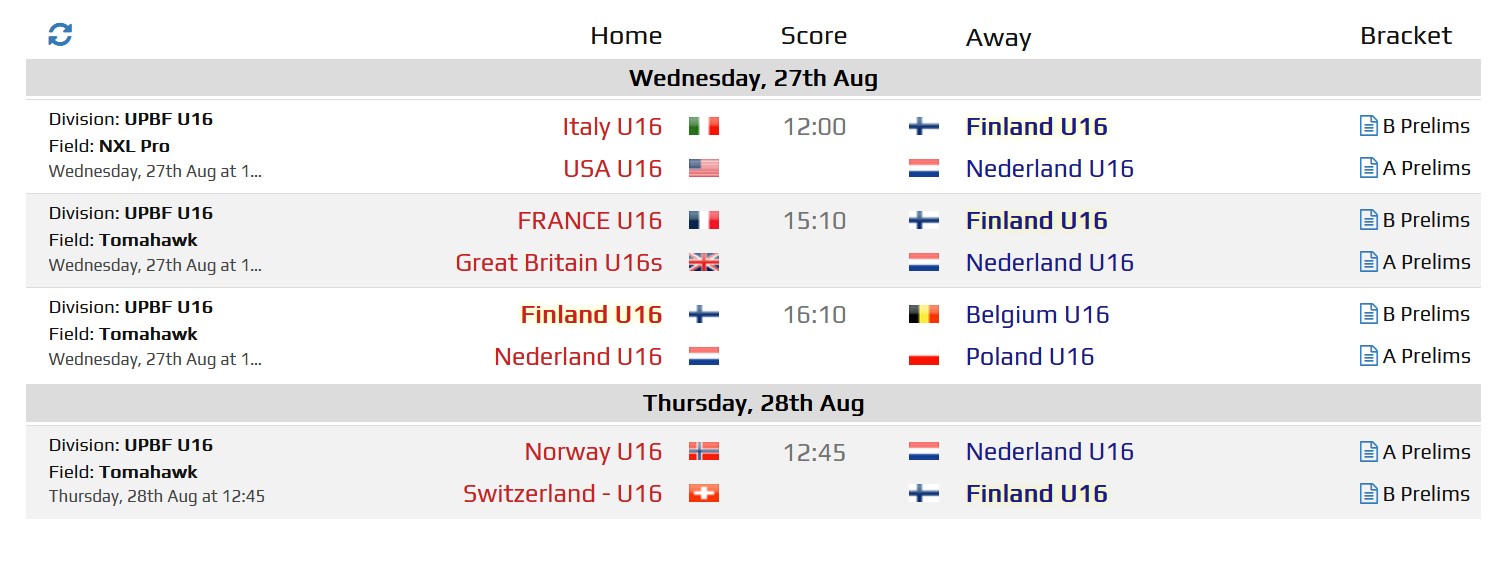Screen dimensions: 1512x565
Task: Click the Switzerland flag icon
Action: pos(704,493)
